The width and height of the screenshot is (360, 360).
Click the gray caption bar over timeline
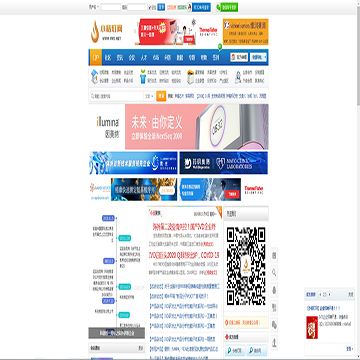coord(117,333)
